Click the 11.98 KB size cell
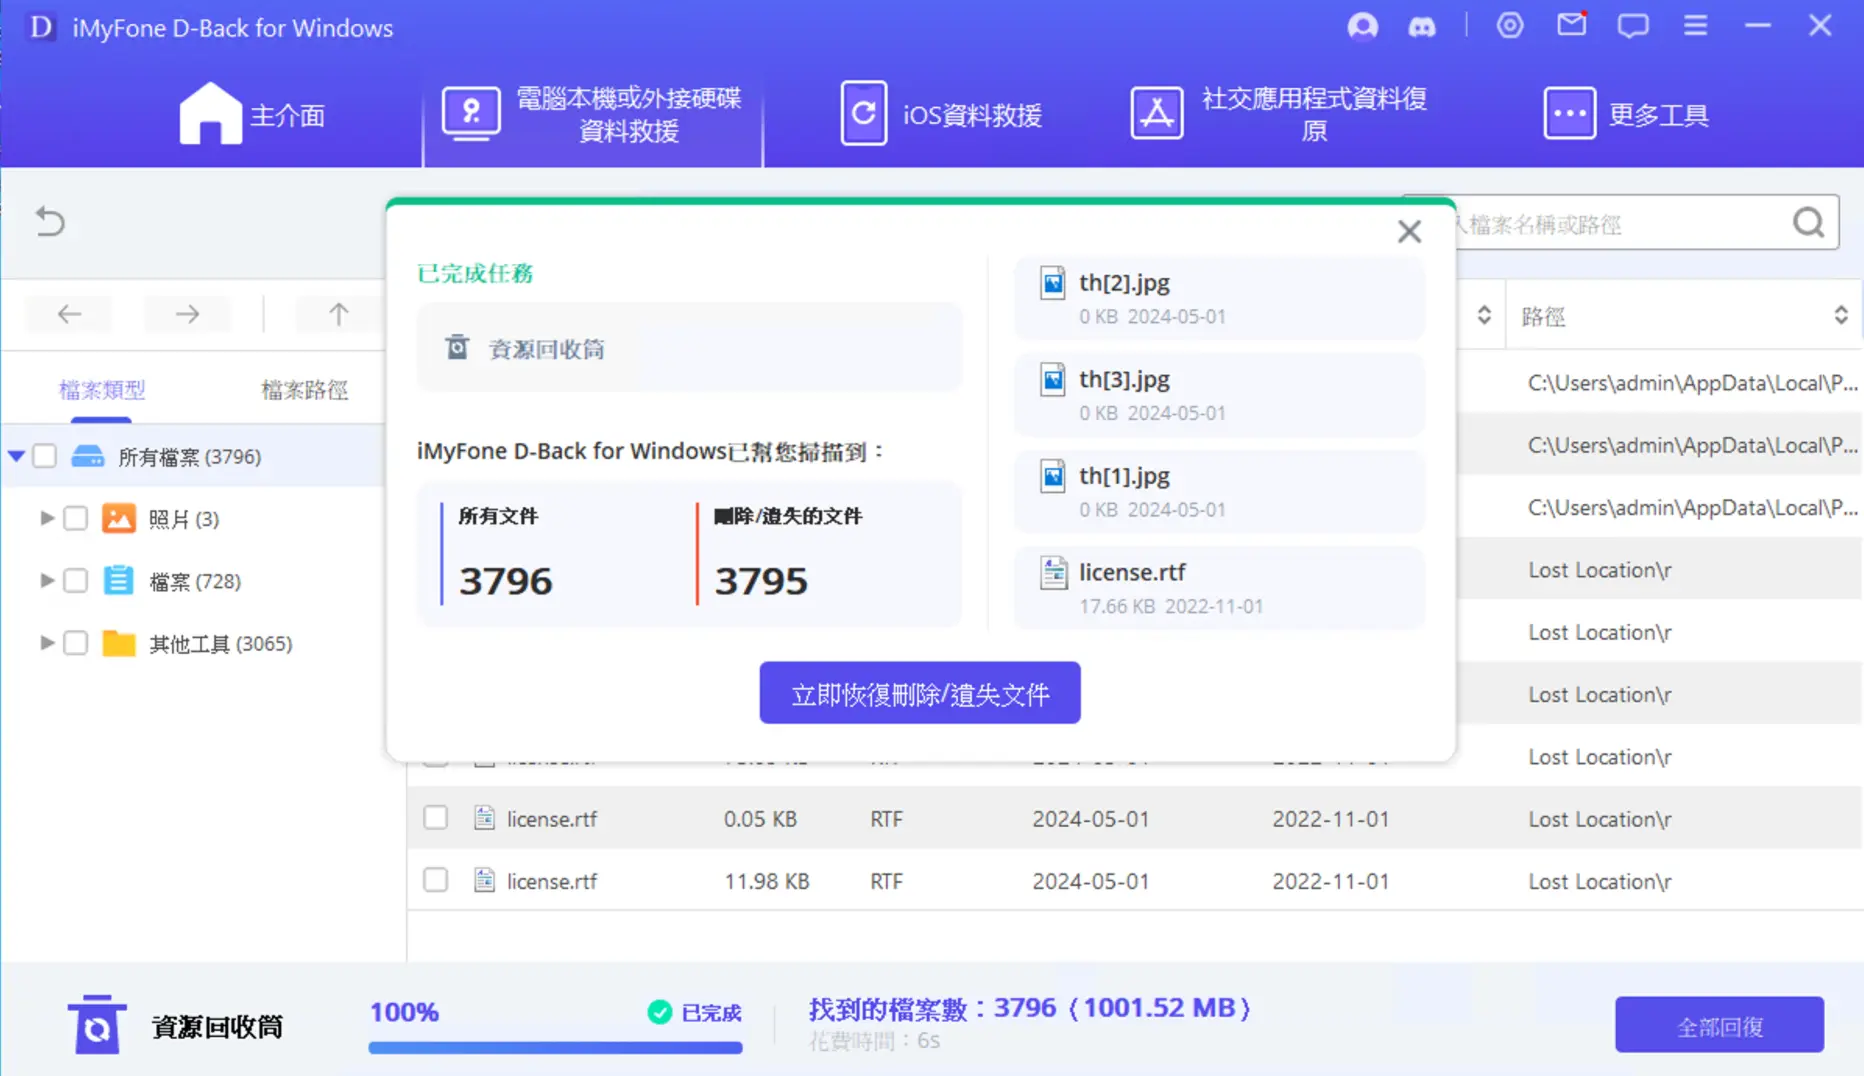Screen dimensions: 1864x1076 coord(766,881)
